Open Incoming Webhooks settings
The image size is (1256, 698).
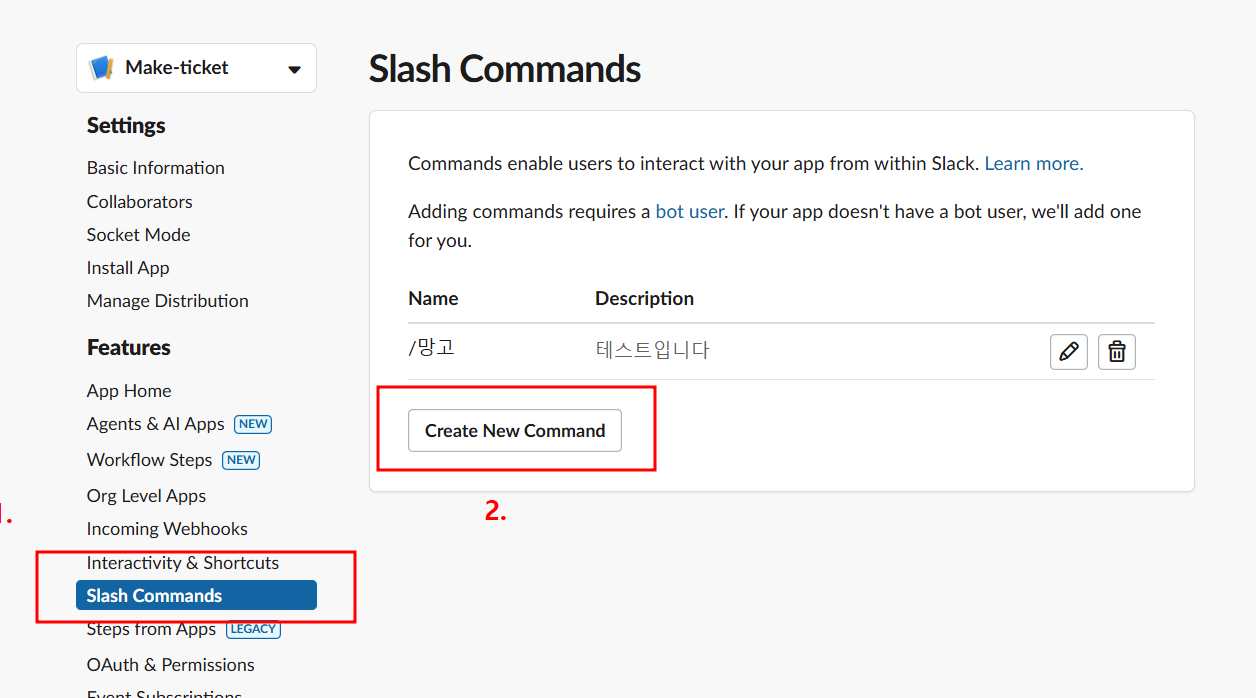167,529
